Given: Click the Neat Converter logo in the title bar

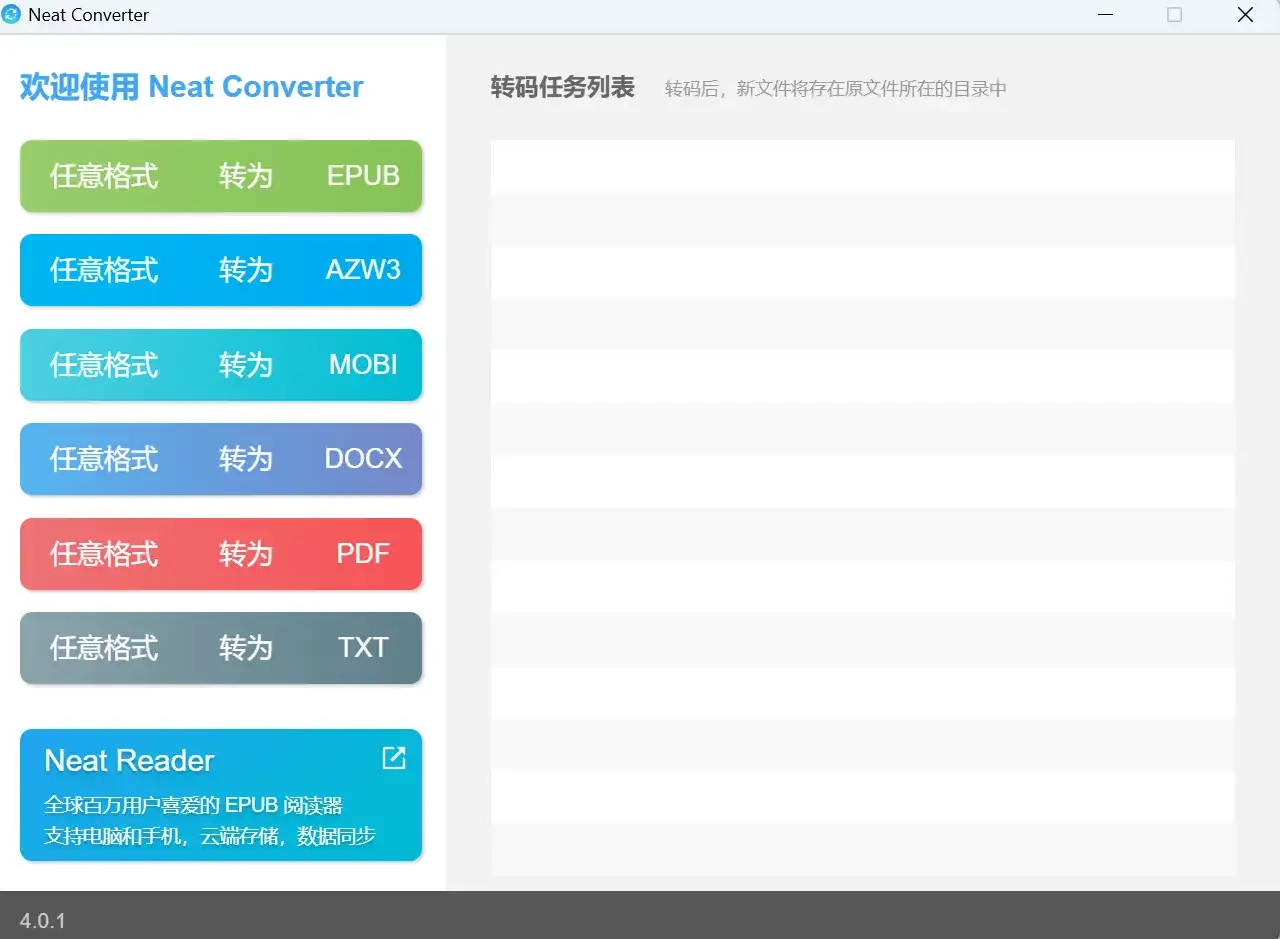Looking at the screenshot, I should pos(13,15).
